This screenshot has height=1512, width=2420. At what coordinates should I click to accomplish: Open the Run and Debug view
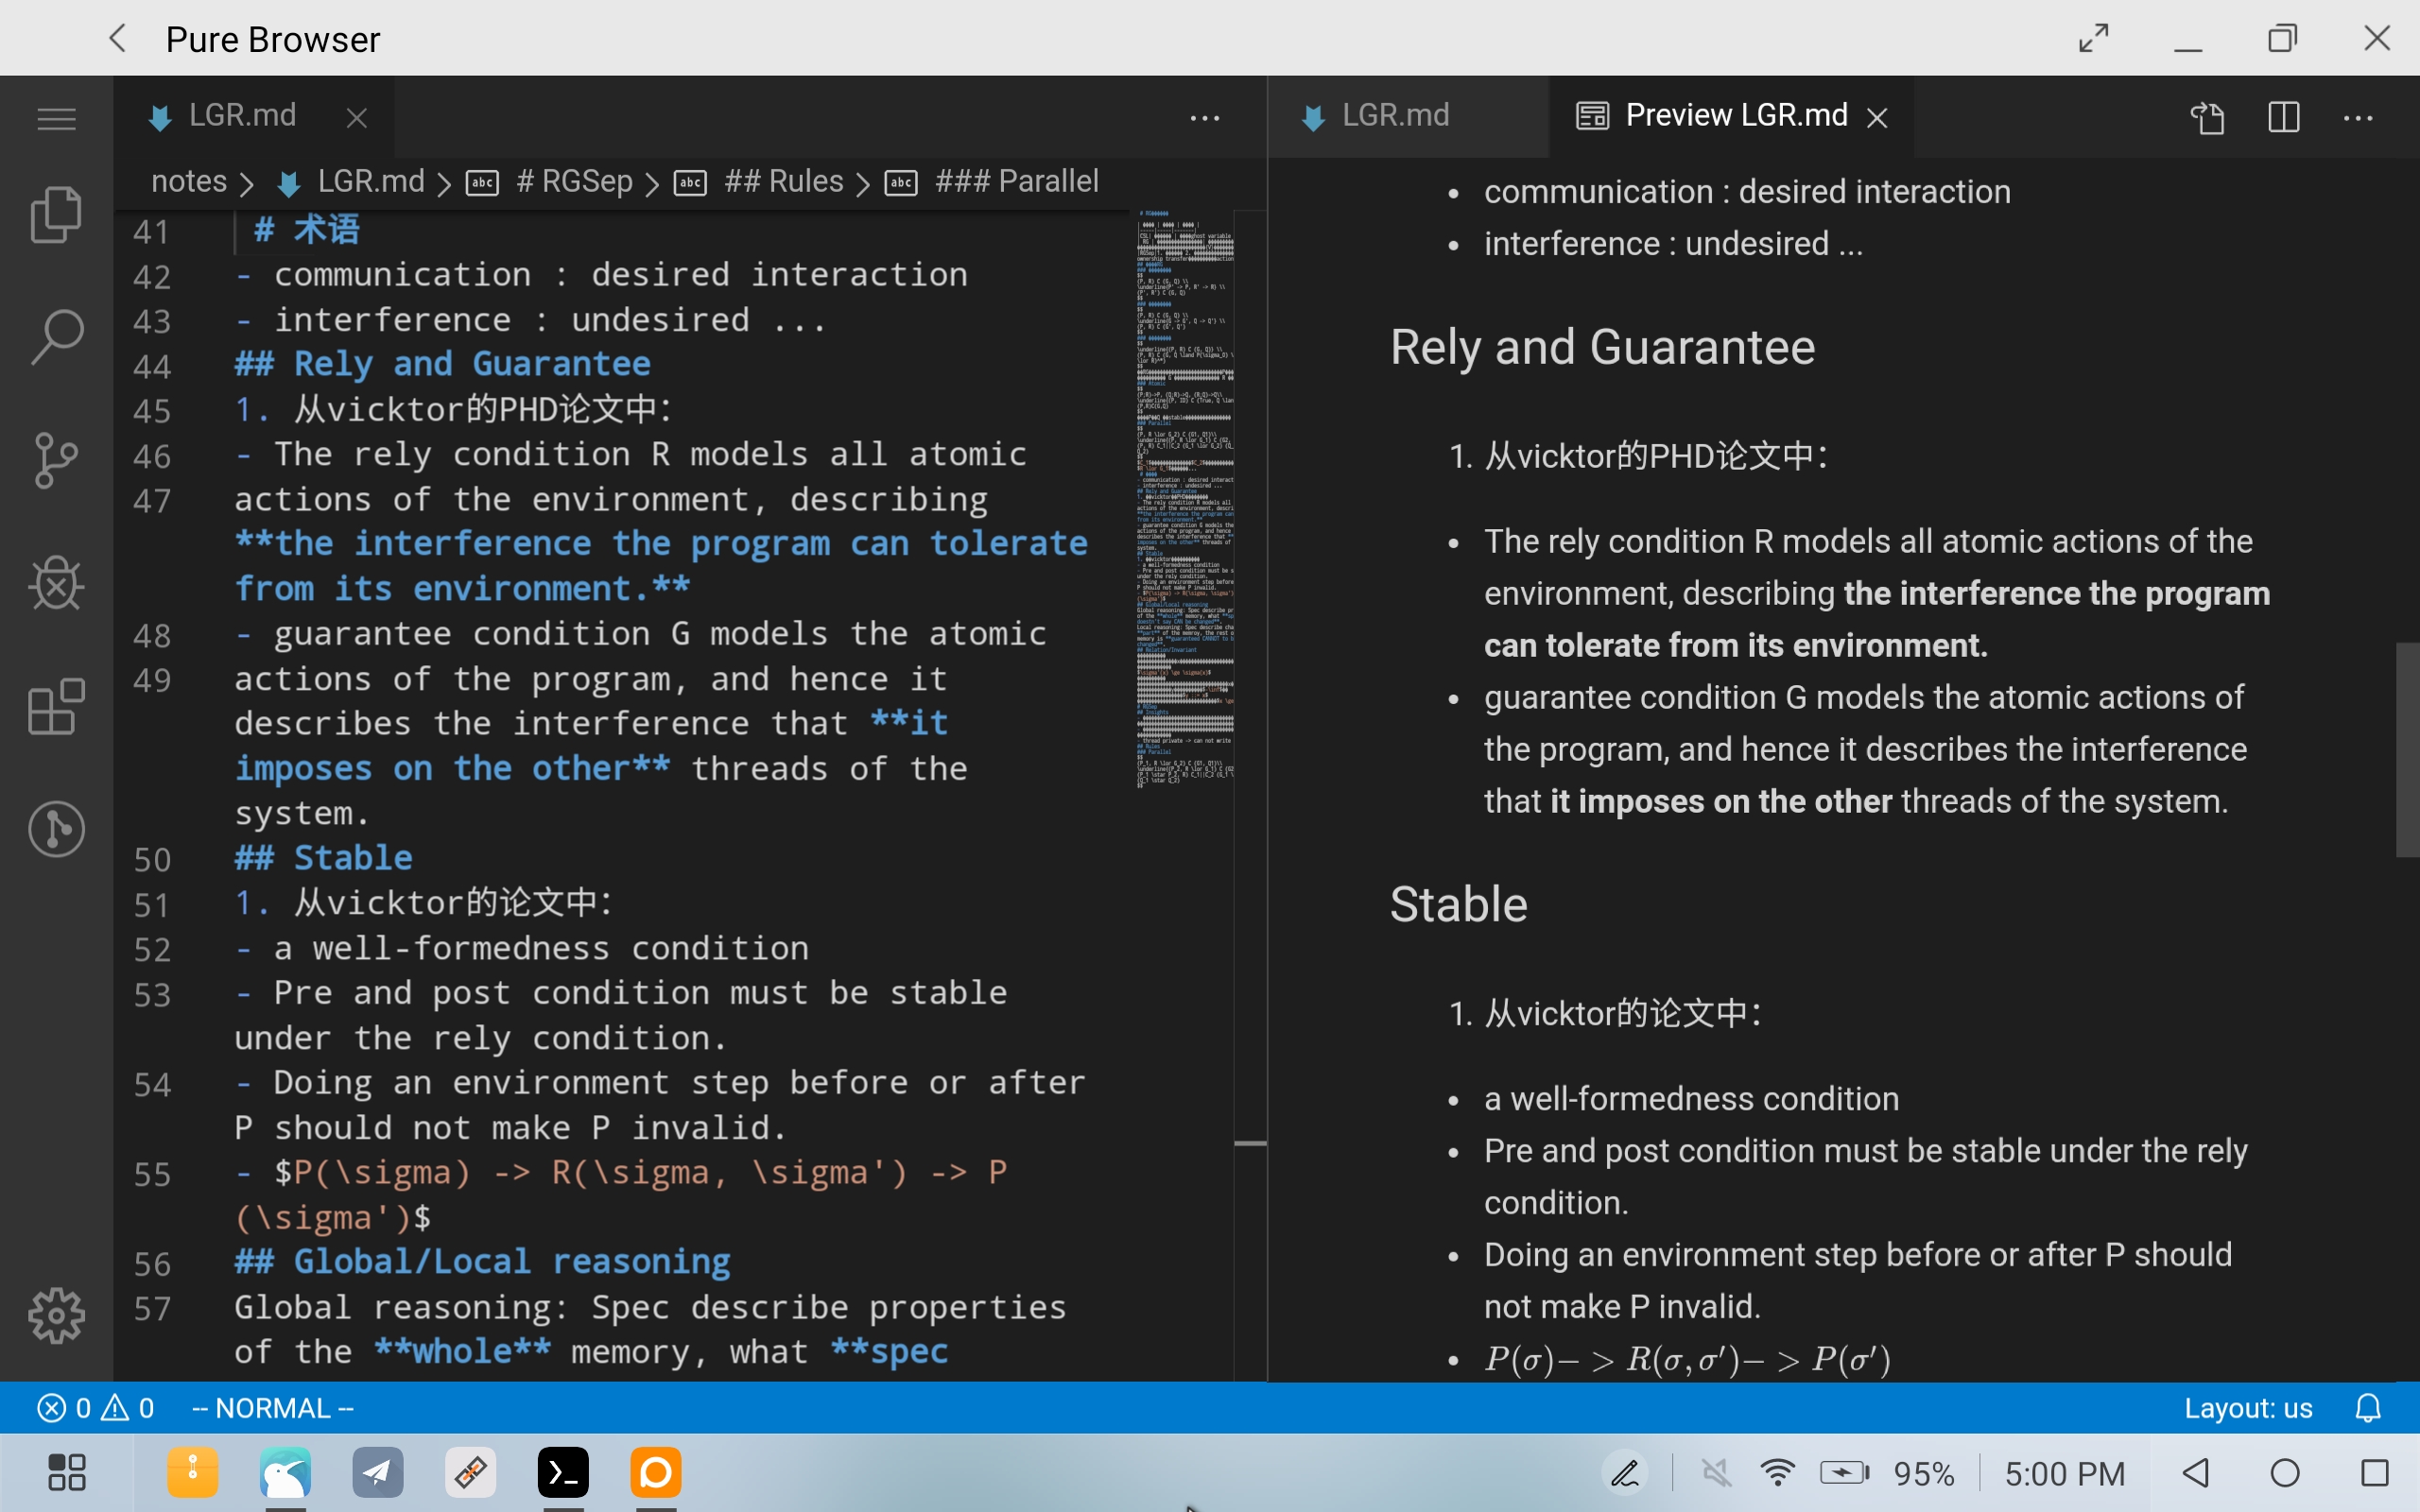[x=56, y=584]
